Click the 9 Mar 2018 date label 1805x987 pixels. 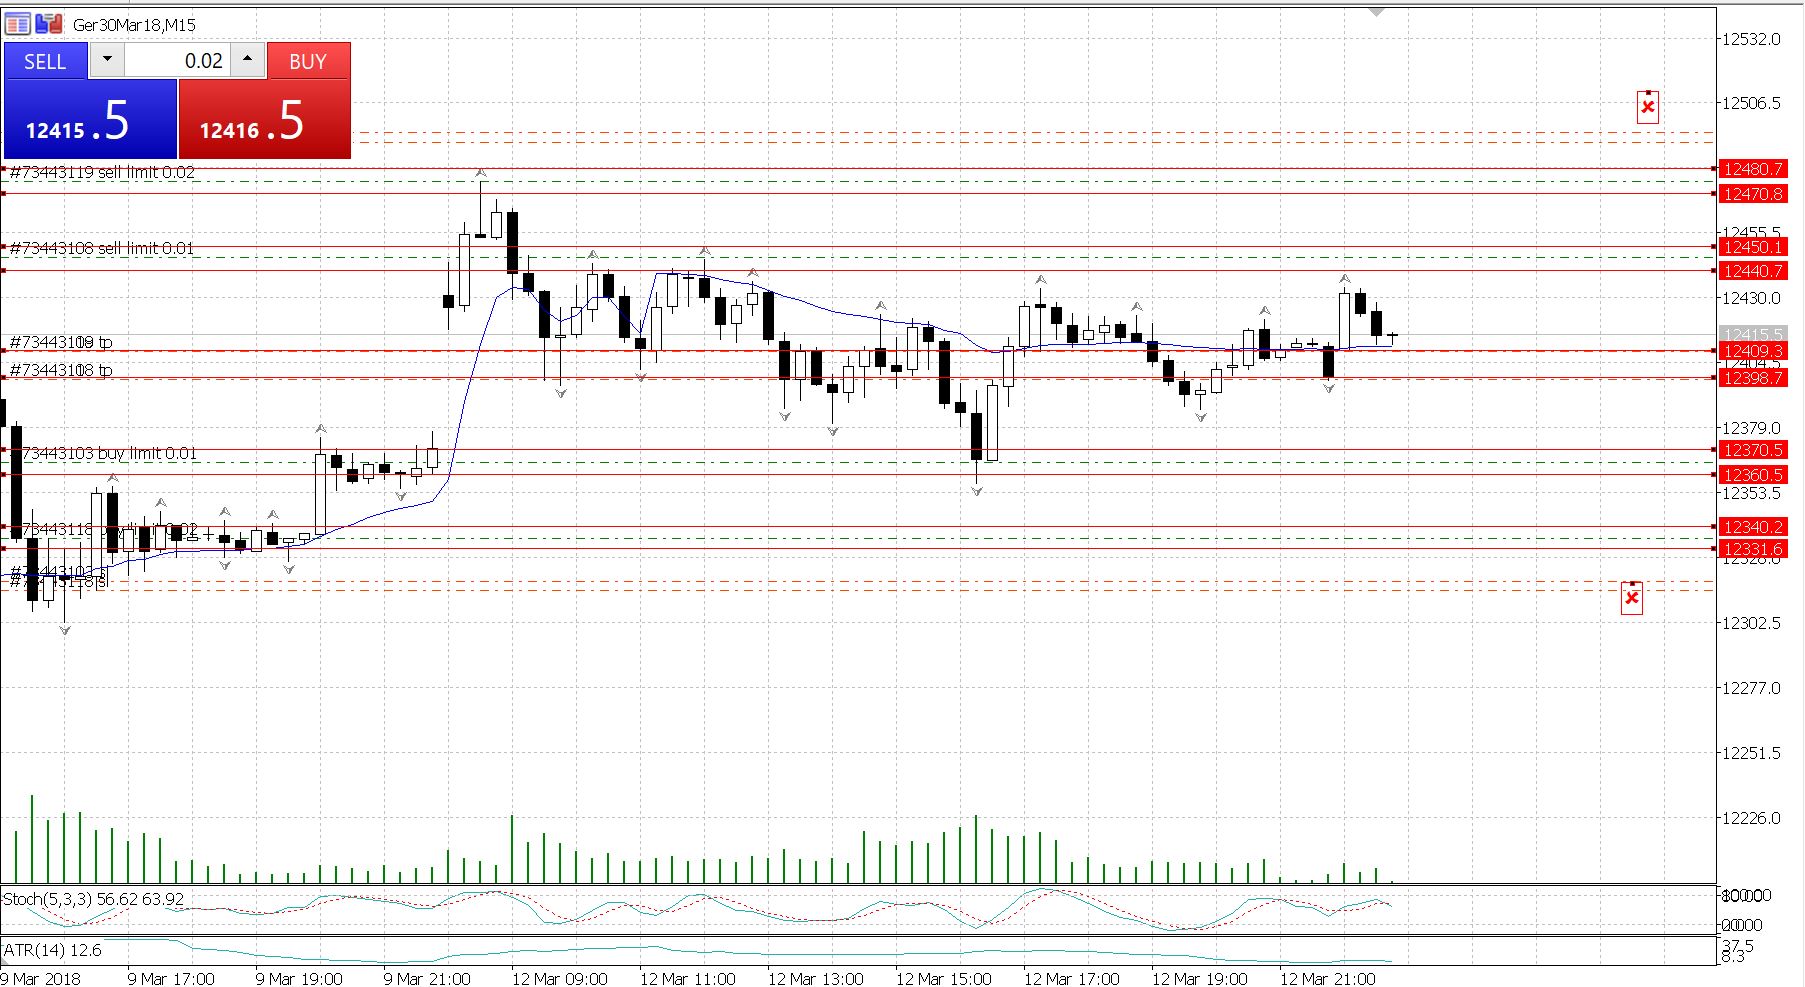[x=41, y=978]
